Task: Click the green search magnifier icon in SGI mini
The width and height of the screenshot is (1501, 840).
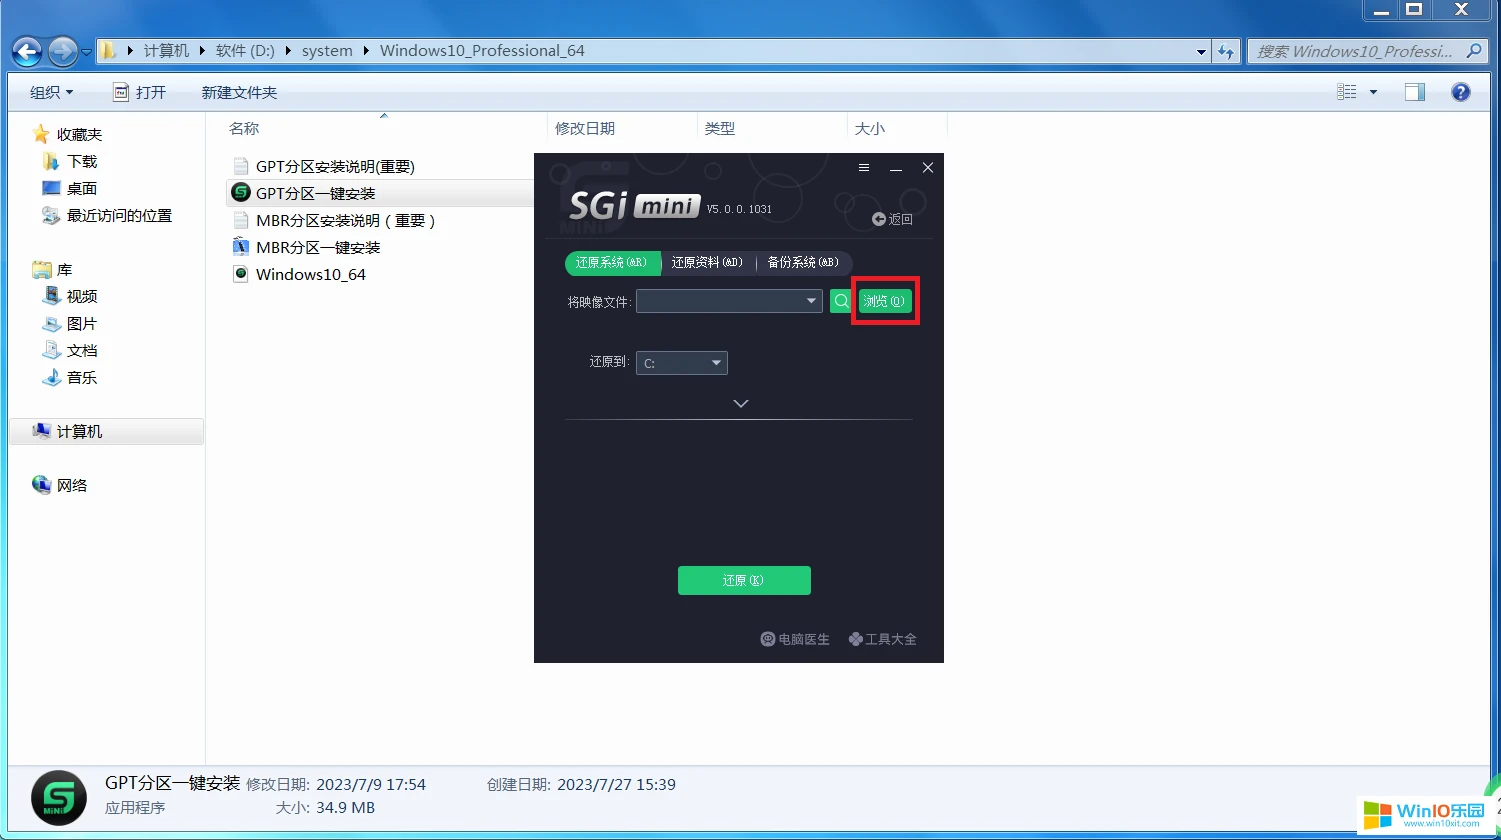Action: click(841, 301)
